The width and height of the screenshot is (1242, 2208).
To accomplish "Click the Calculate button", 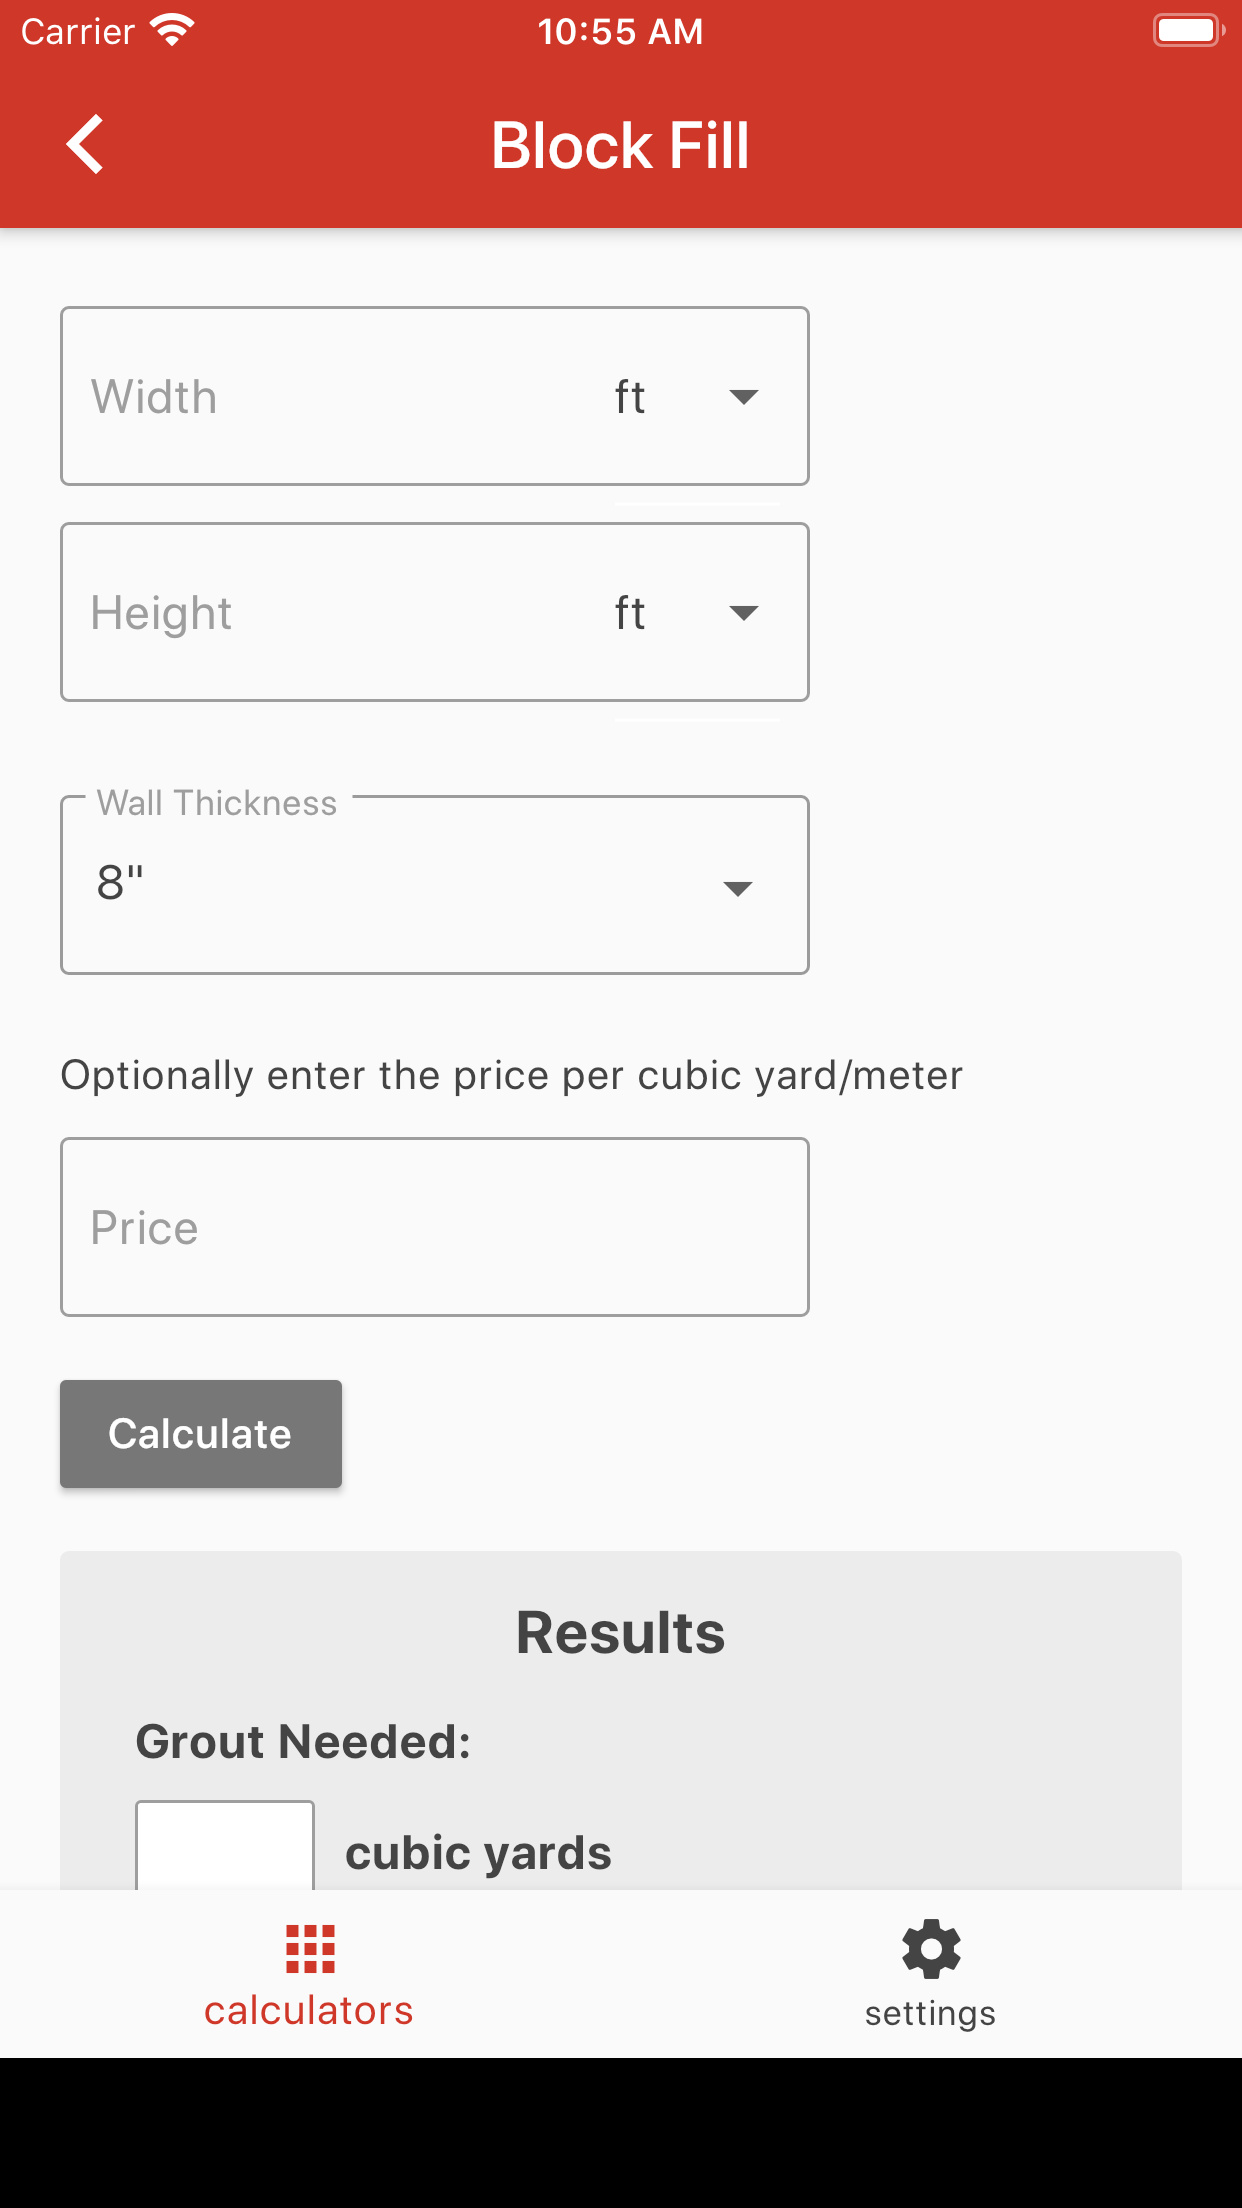I will [201, 1434].
